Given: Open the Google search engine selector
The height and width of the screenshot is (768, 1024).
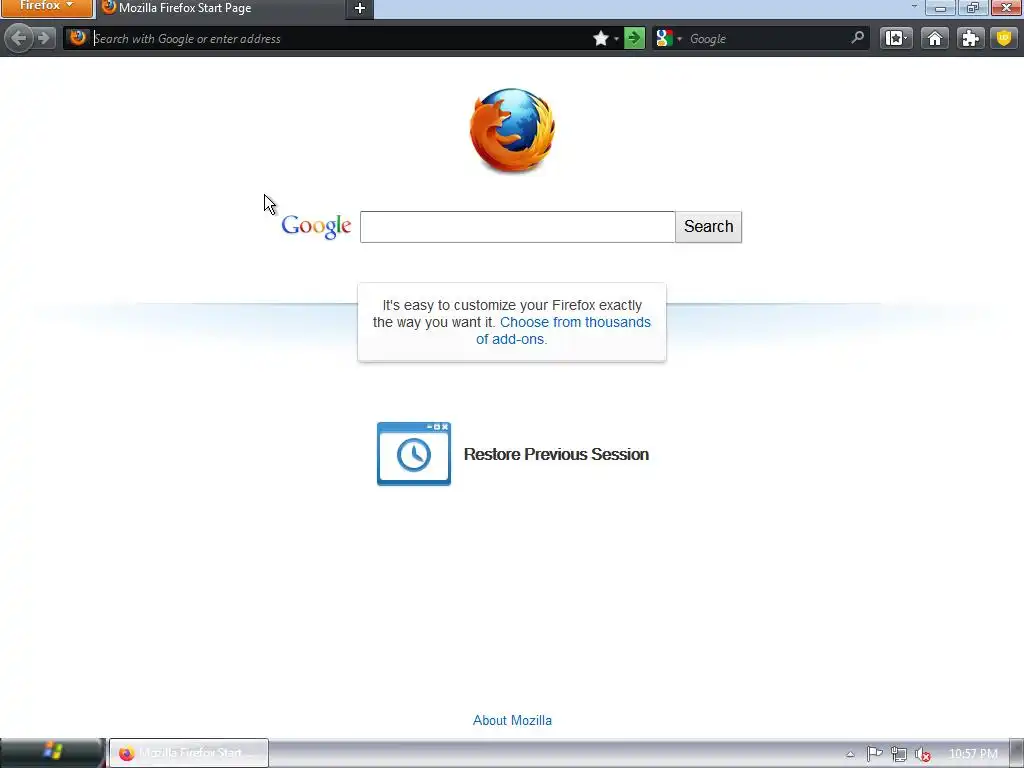Looking at the screenshot, I should pyautogui.click(x=669, y=39).
